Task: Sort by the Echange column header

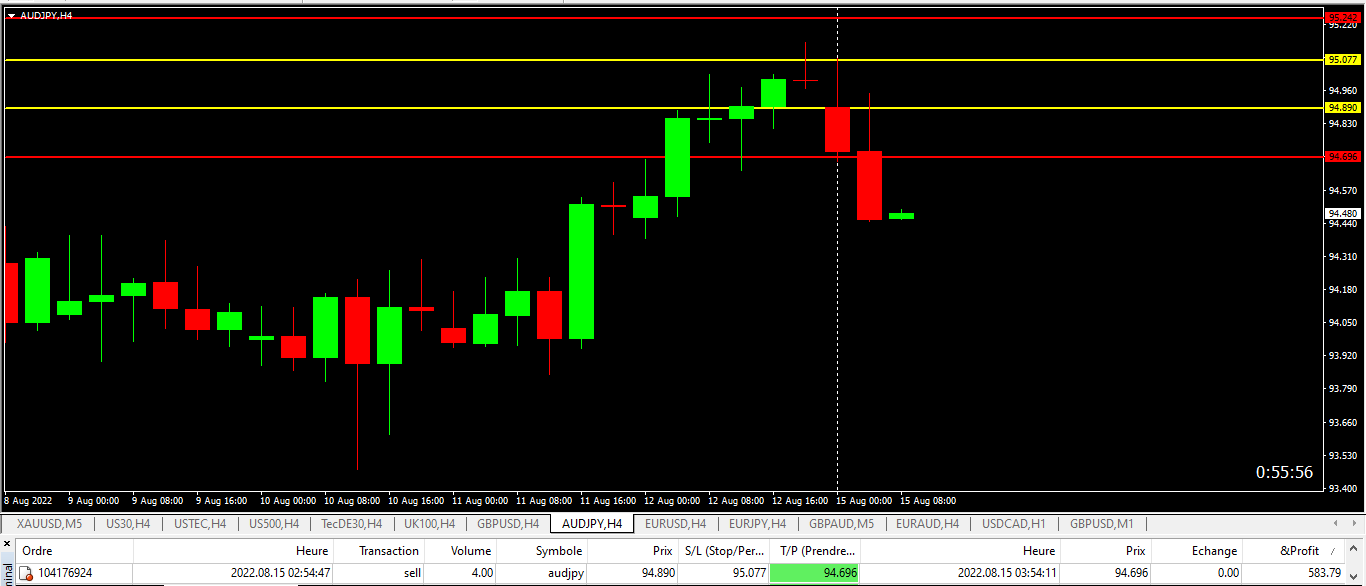Action: coord(1196,551)
